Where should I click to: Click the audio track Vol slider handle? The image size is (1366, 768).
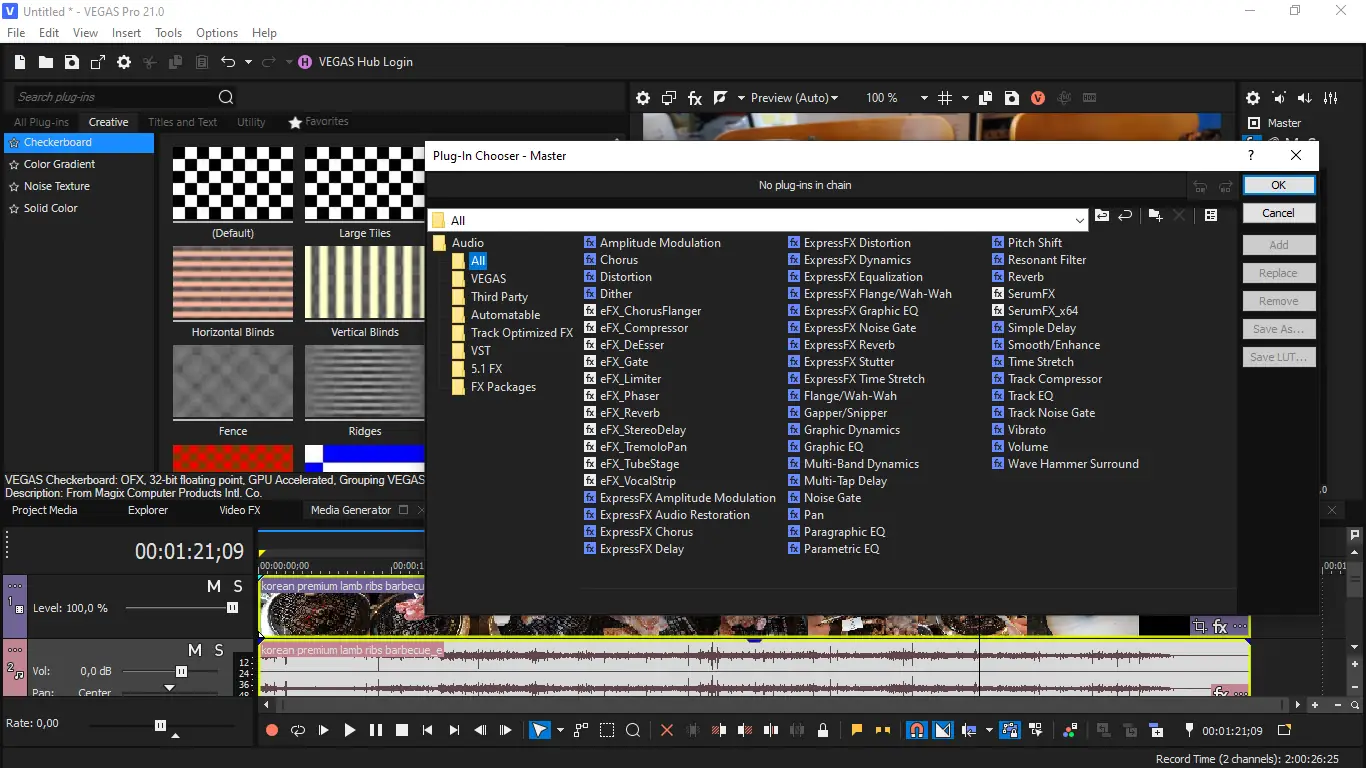click(181, 672)
